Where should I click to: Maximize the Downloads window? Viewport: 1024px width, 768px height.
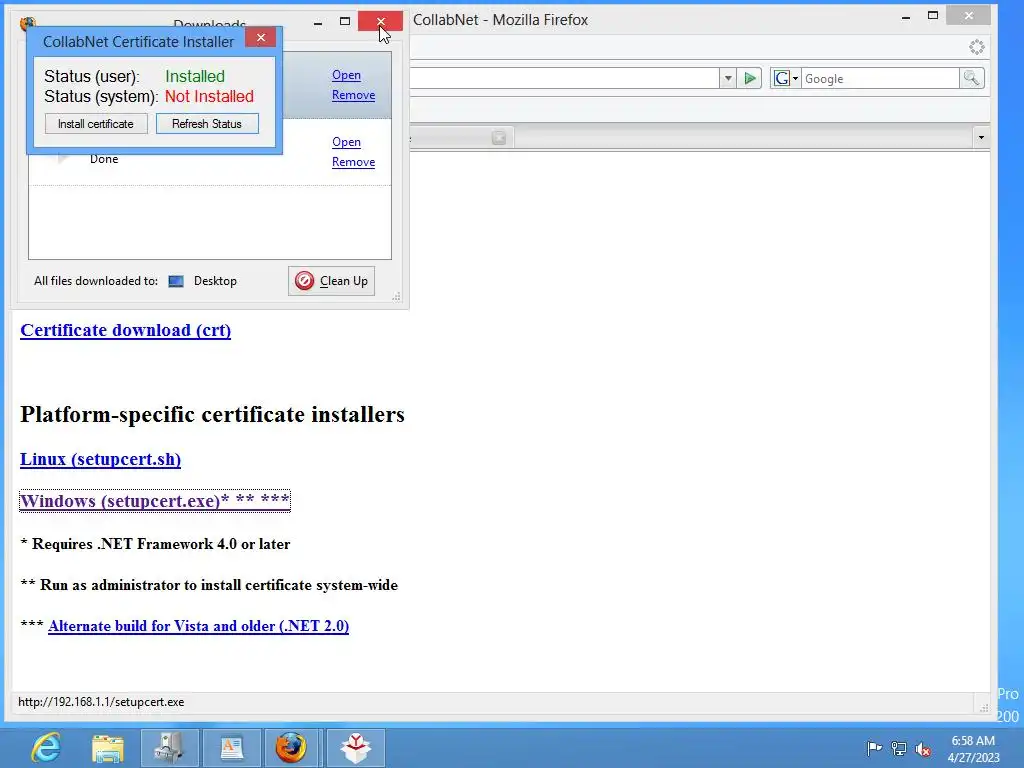pyautogui.click(x=345, y=22)
